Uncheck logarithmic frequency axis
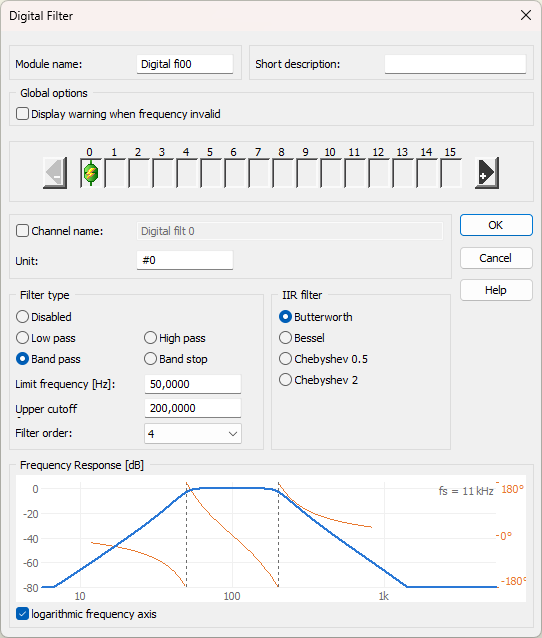Image resolution: width=542 pixels, height=638 pixels. 22,614
